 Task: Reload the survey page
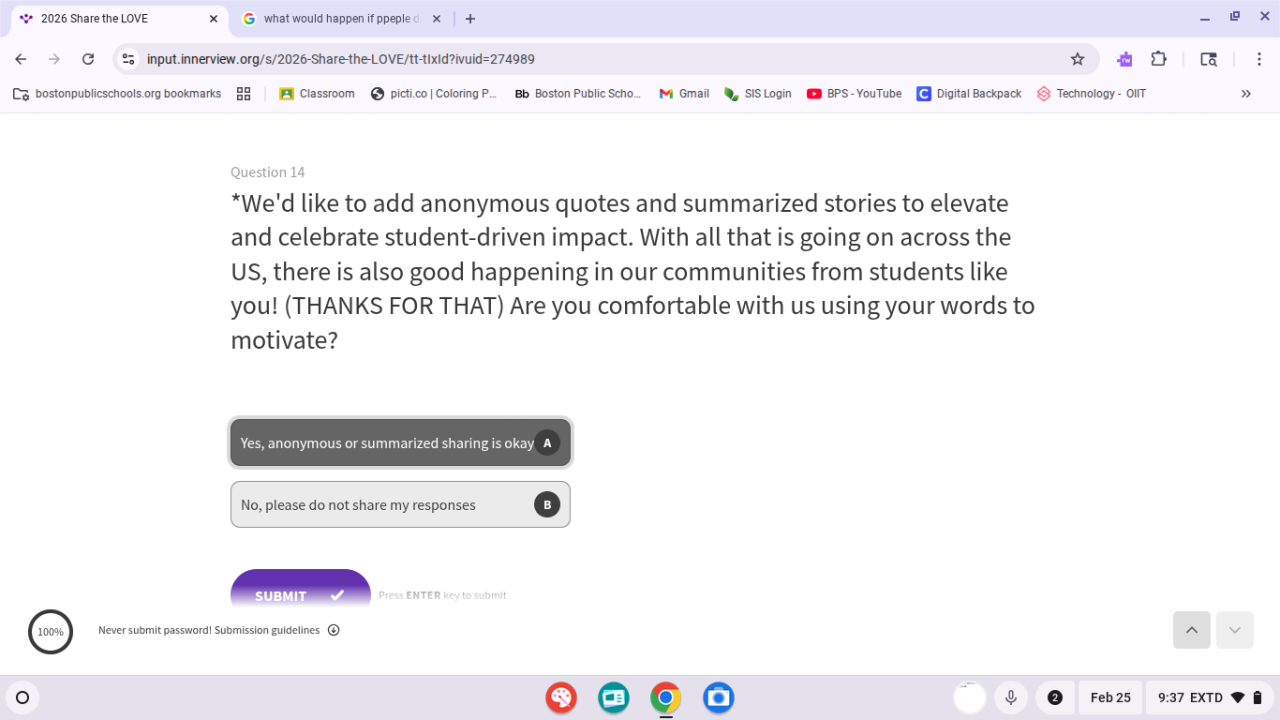point(88,59)
